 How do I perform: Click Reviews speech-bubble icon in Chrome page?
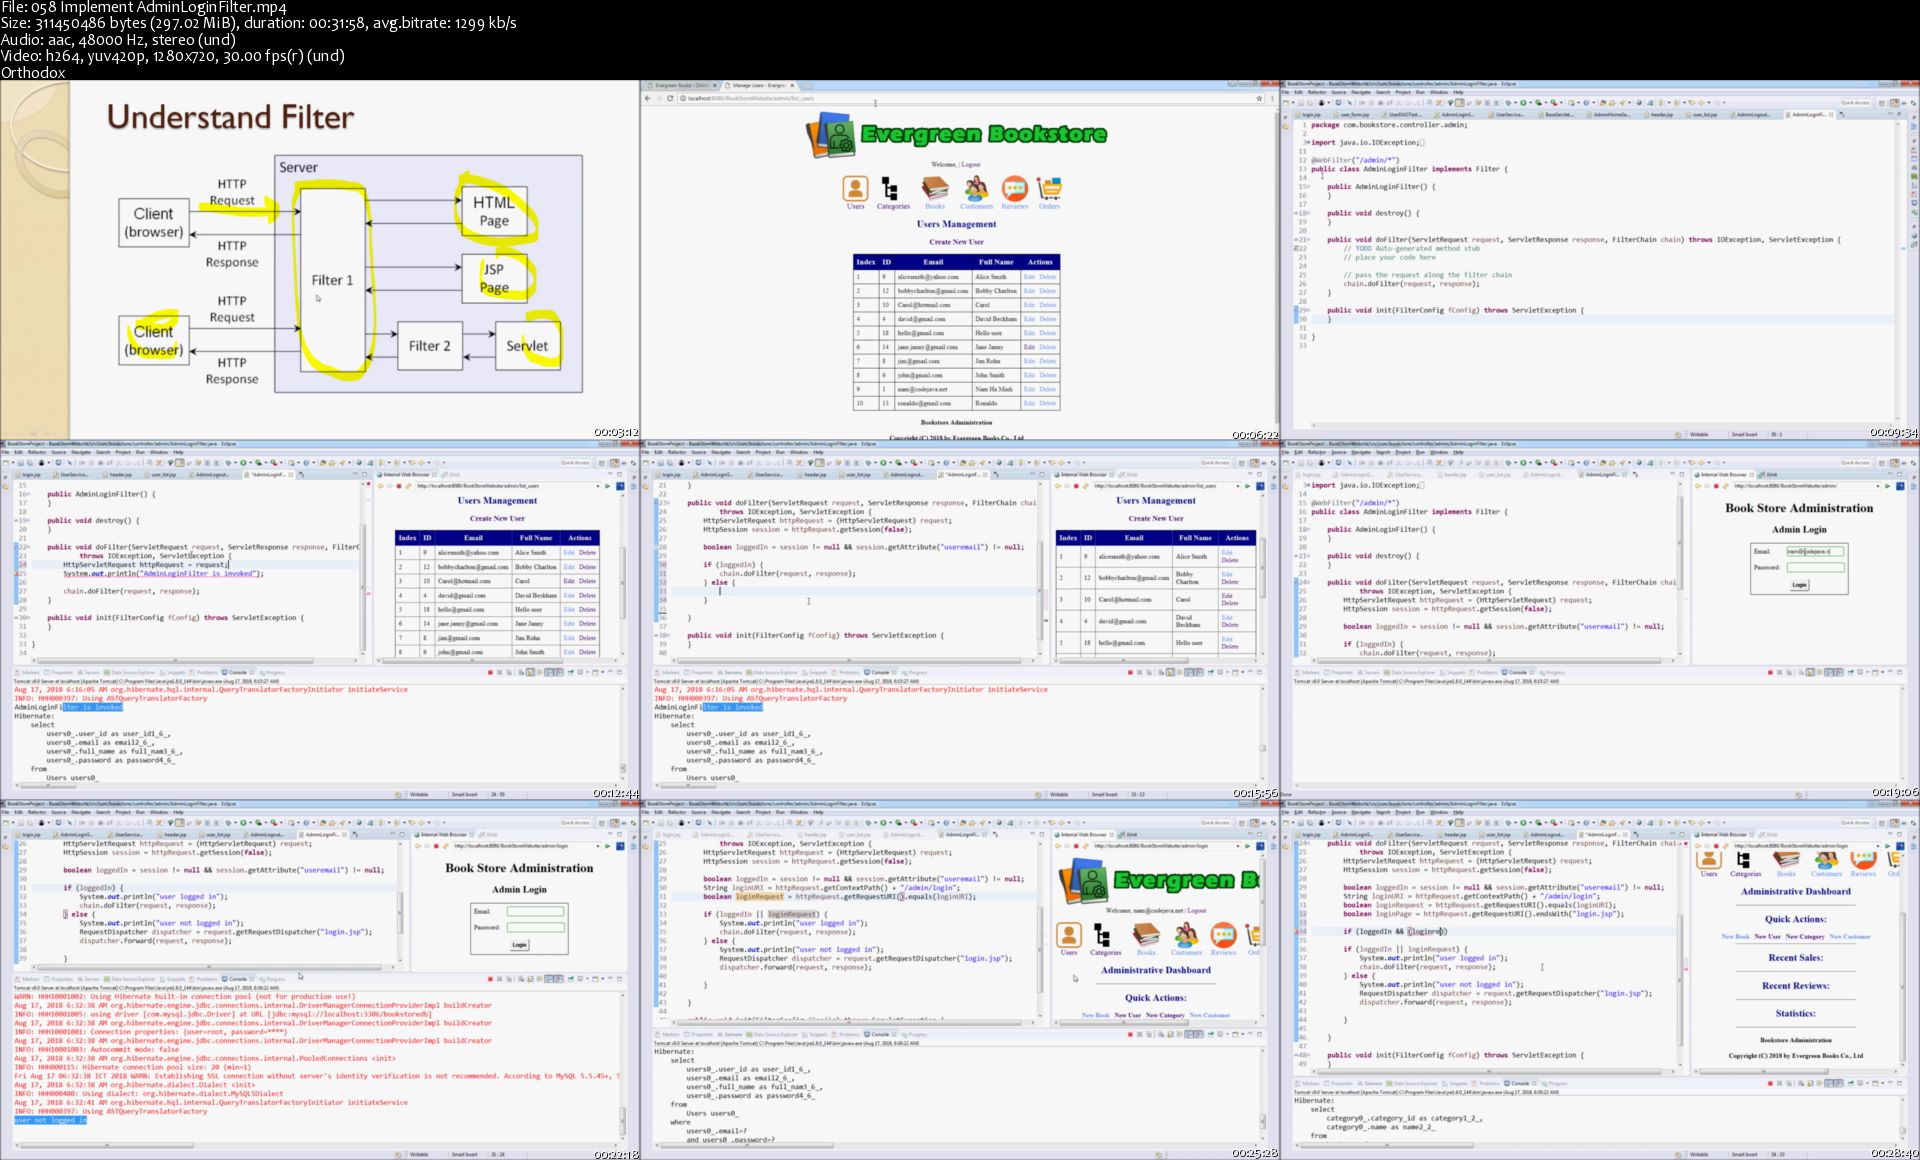click(x=1014, y=189)
